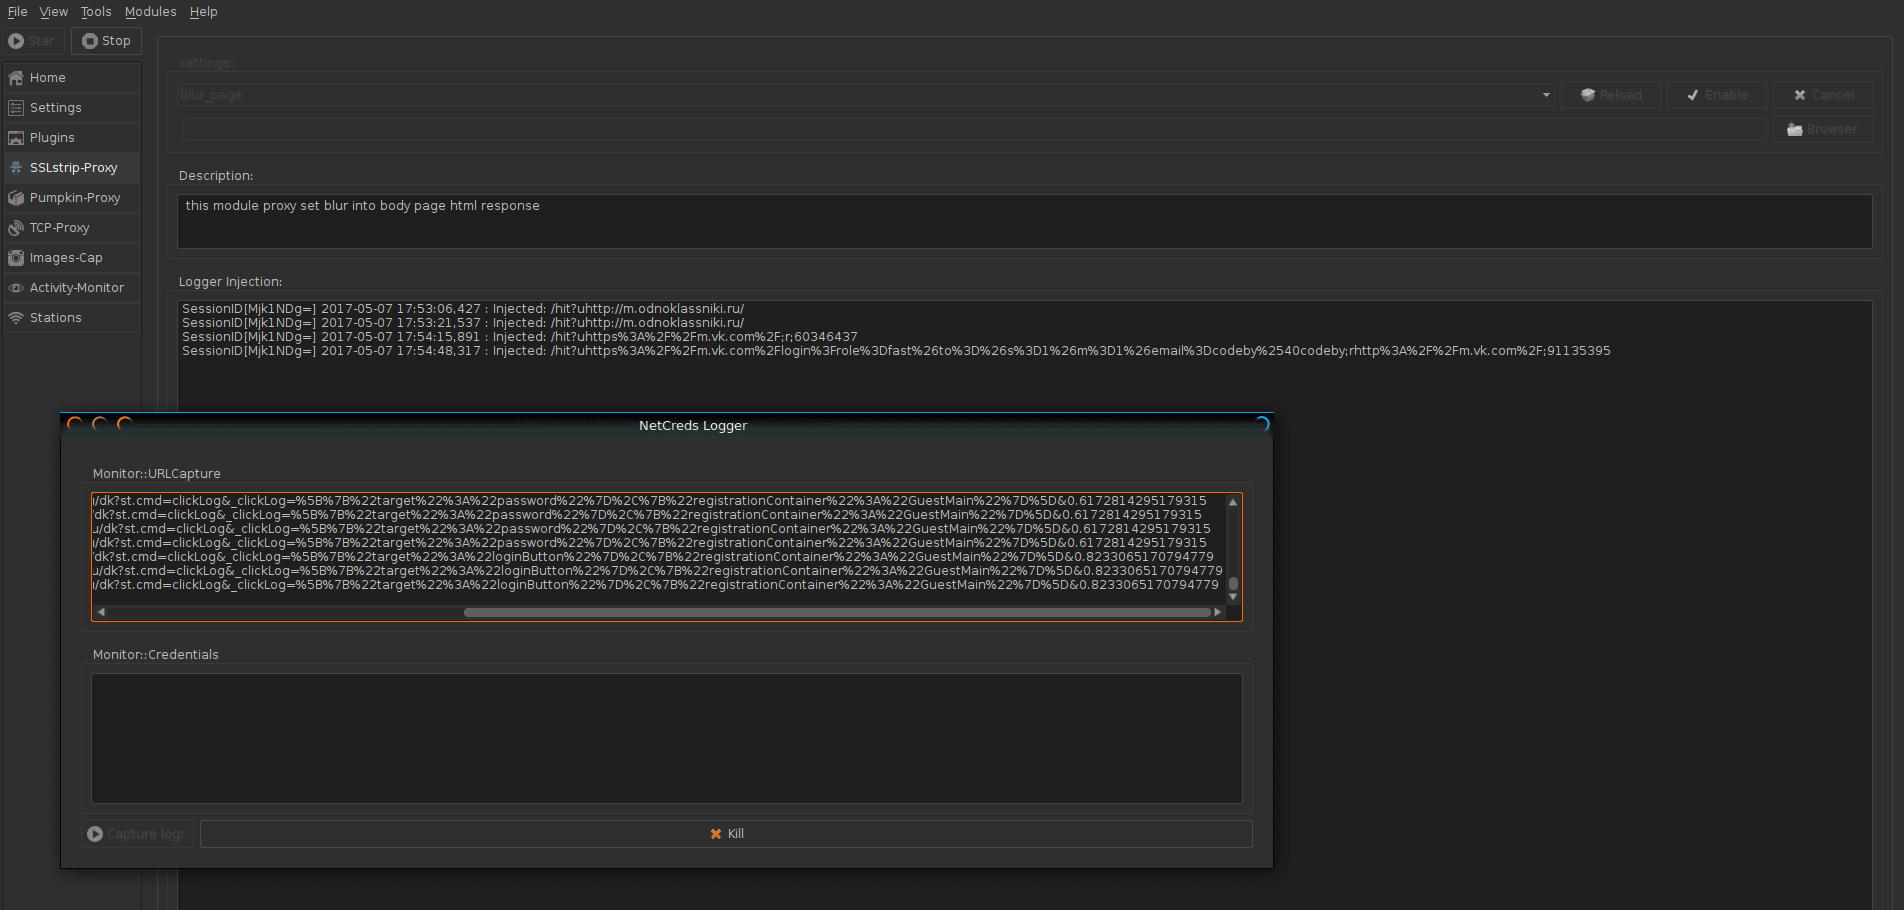Screen dimensions: 1904x910
Task: Open the Activity-Monitor eye icon
Action: point(16,288)
